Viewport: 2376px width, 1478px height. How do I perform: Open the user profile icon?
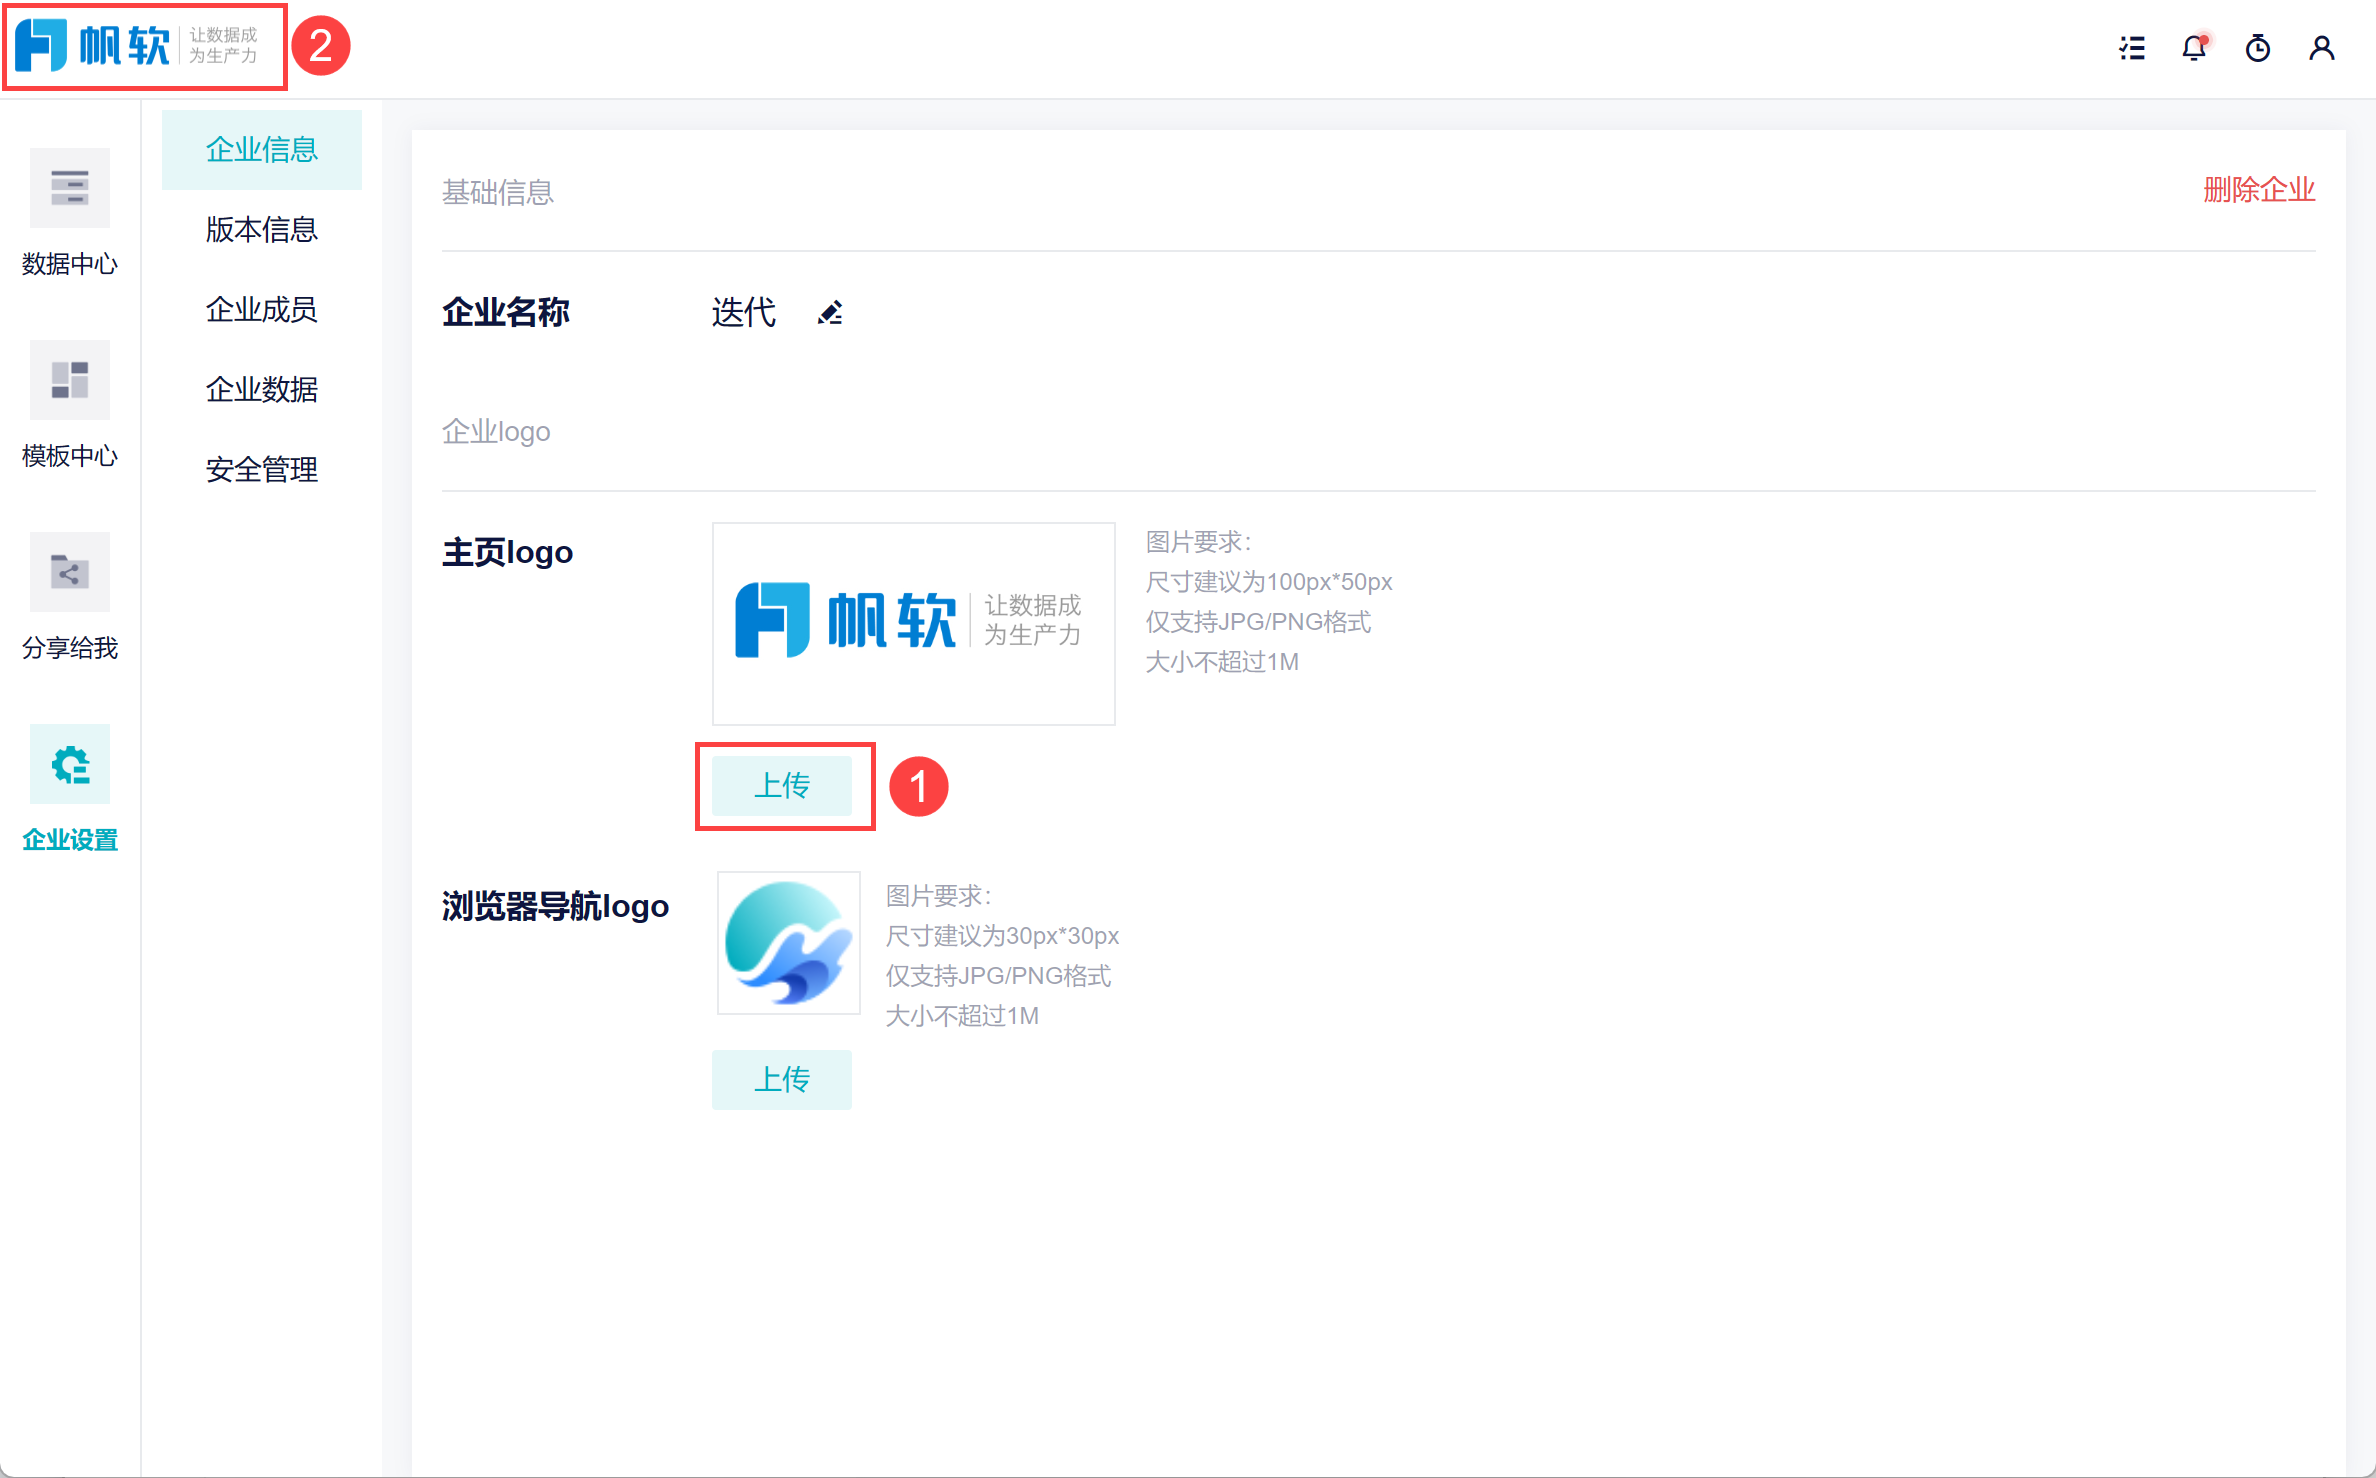coord(2322,48)
